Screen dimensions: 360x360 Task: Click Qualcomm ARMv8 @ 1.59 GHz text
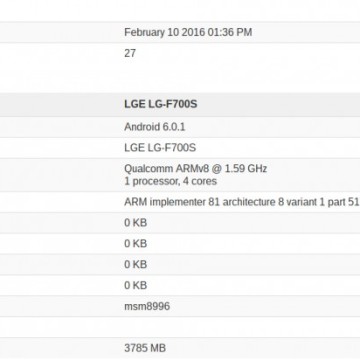pos(196,168)
